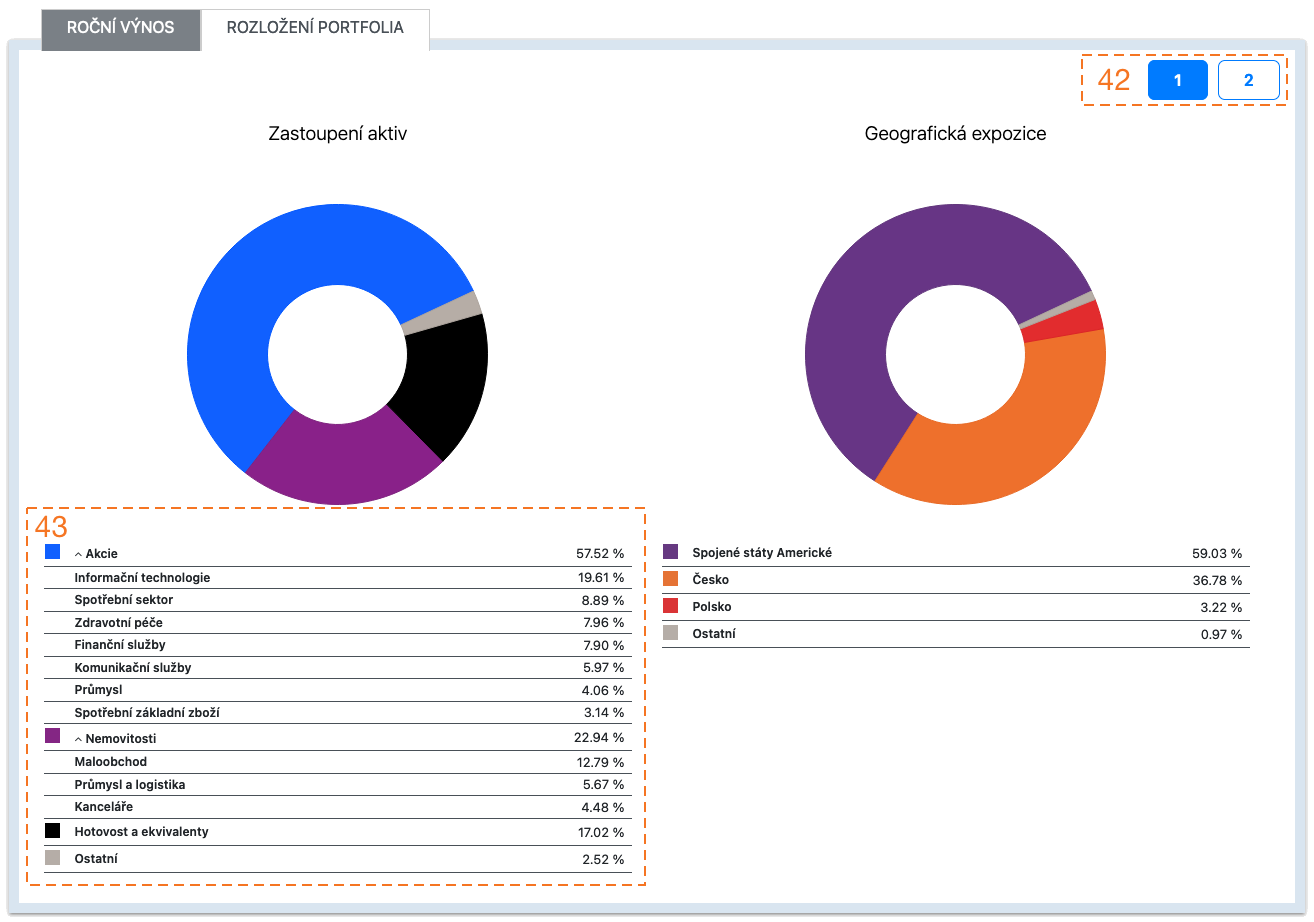Select the Průmysl row
This screenshot has height=922, width=1314.
click(338, 690)
